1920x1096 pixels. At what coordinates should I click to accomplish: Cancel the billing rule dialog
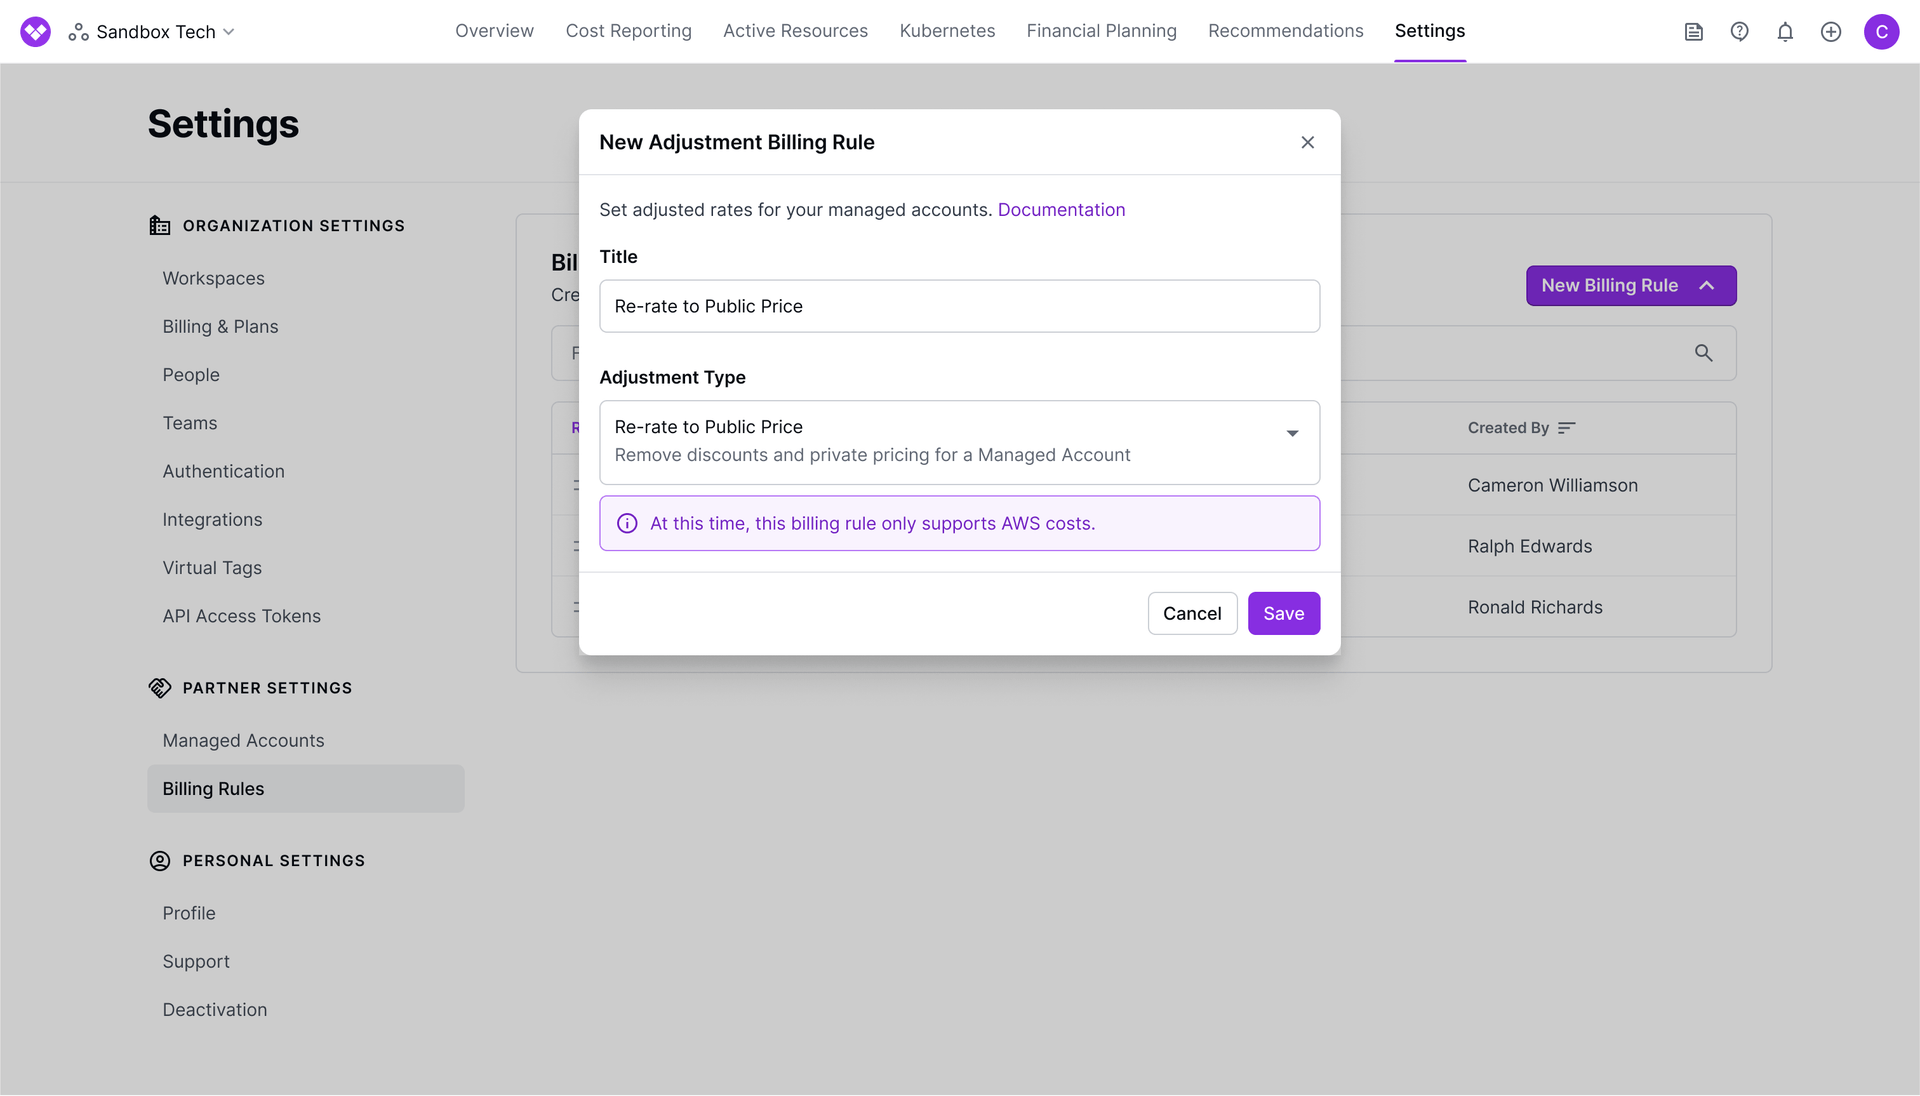click(1192, 614)
